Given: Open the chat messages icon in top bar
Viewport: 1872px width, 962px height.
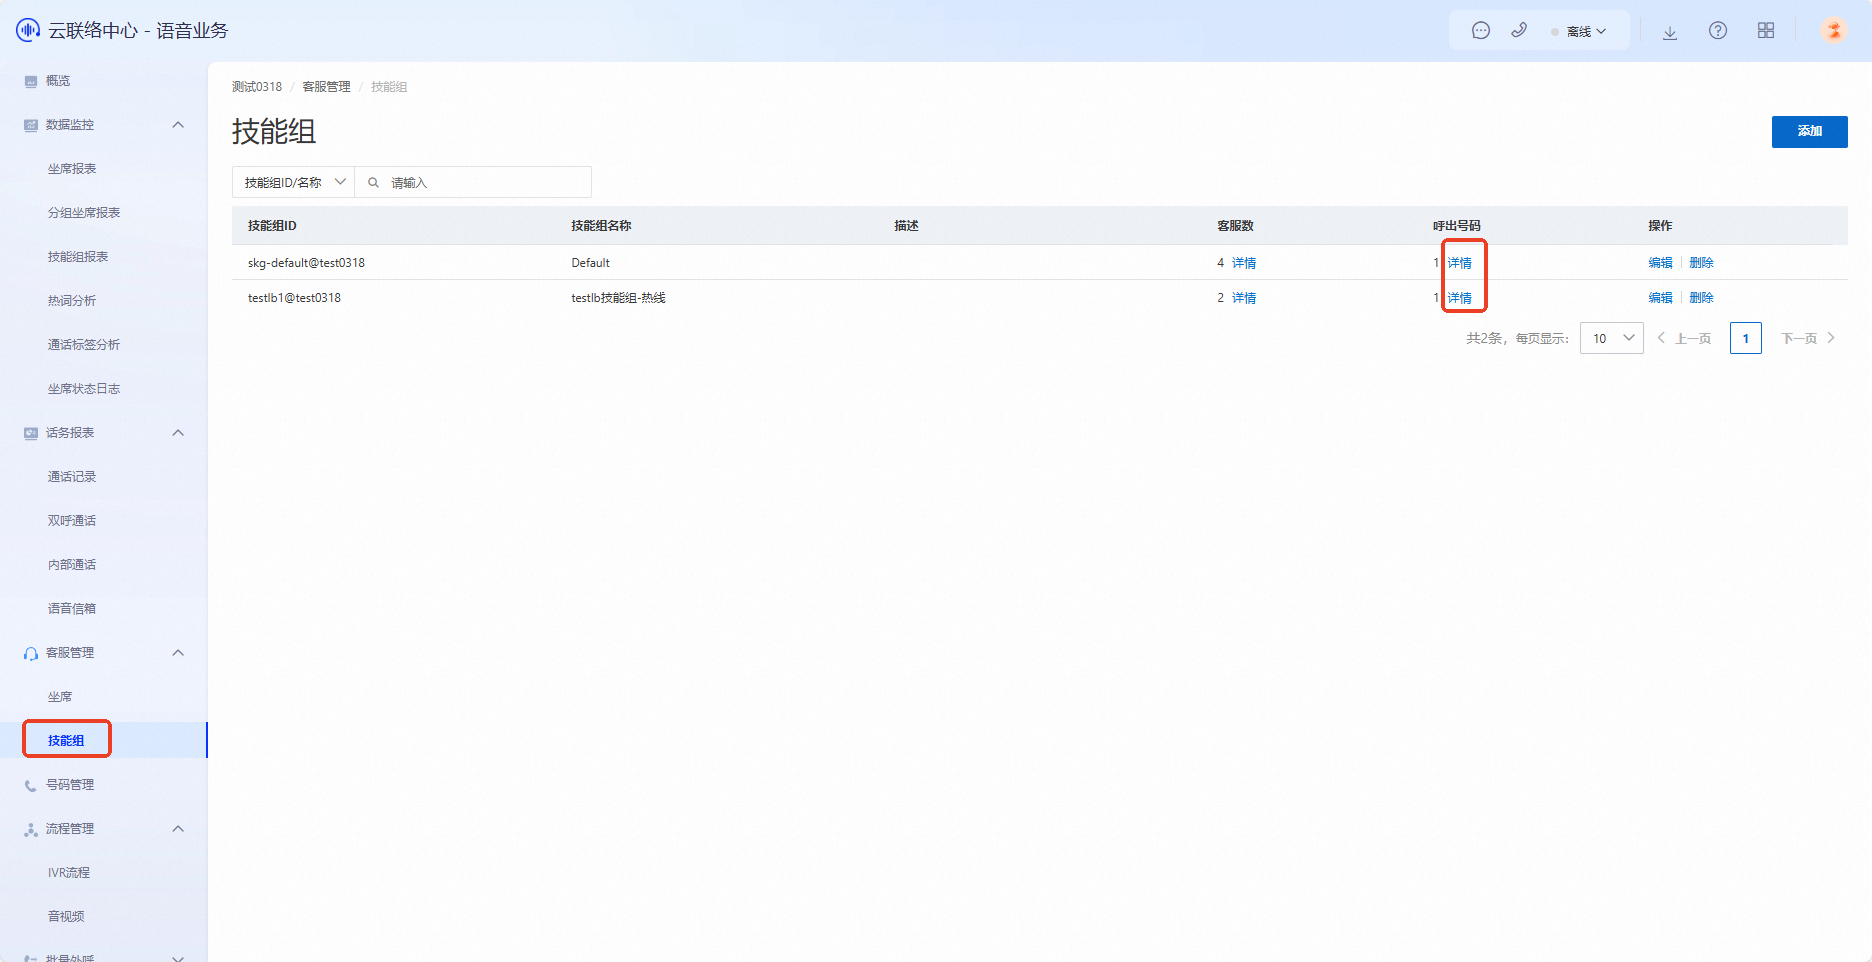Looking at the screenshot, I should click(x=1481, y=31).
